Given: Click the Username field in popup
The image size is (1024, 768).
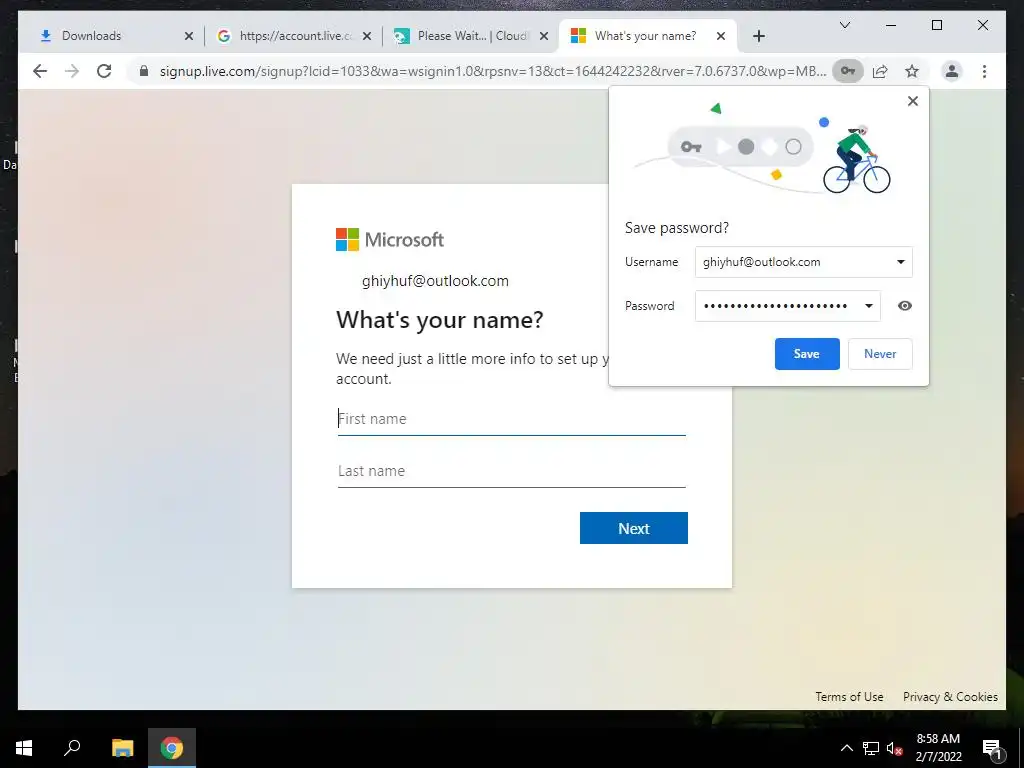Looking at the screenshot, I should click(x=803, y=262).
